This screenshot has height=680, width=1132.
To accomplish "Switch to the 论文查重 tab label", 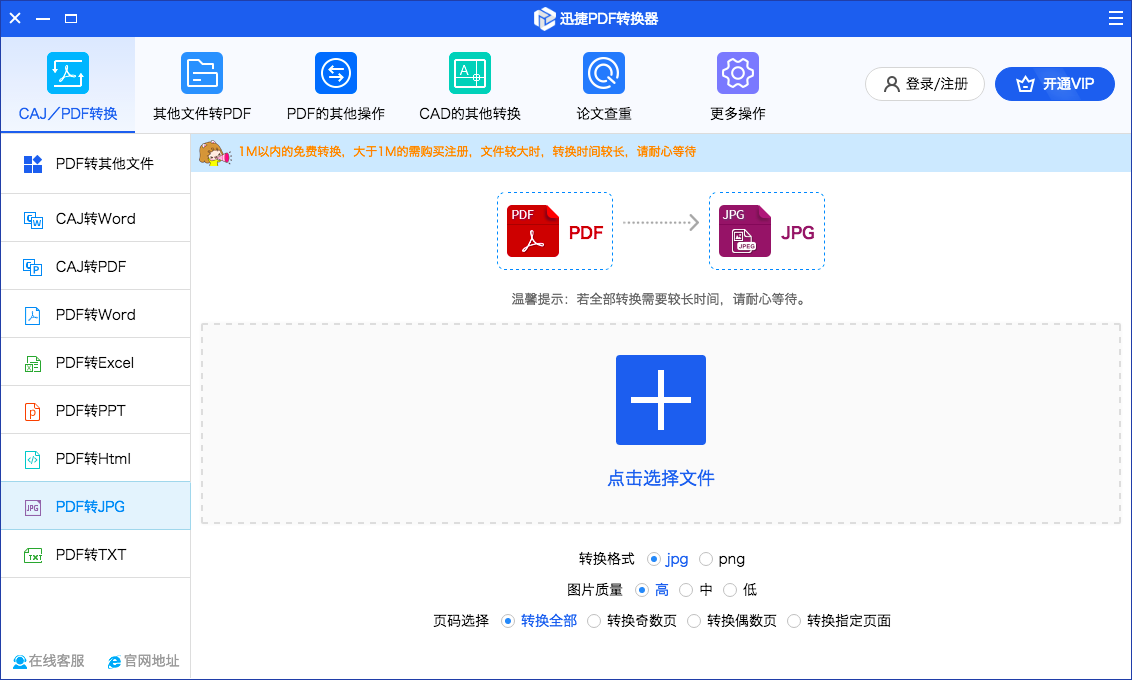I will [x=604, y=114].
